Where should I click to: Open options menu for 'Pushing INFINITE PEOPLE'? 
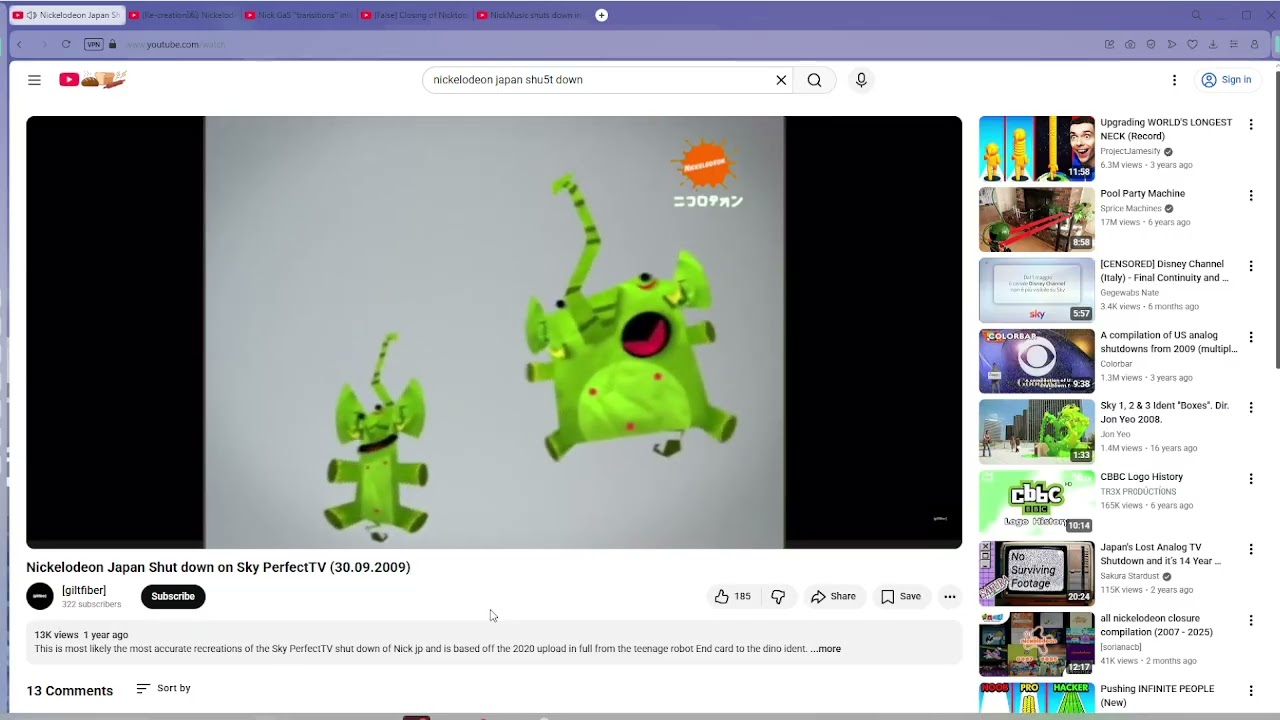click(1251, 691)
